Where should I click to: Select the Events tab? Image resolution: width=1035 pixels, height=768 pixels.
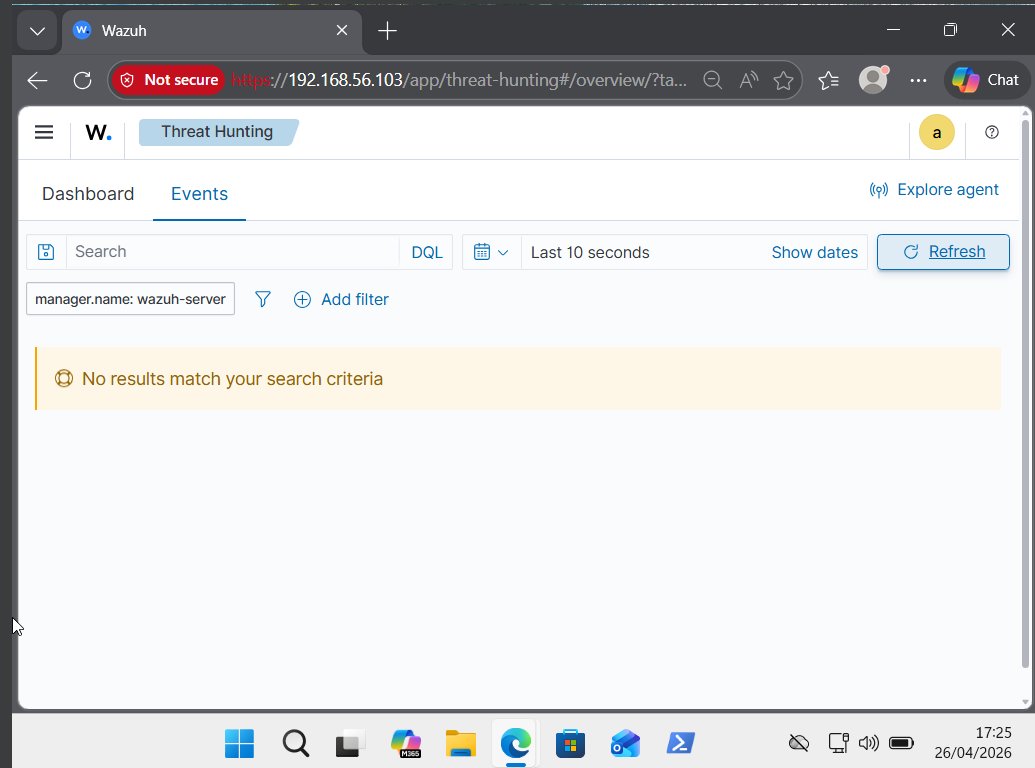199,194
